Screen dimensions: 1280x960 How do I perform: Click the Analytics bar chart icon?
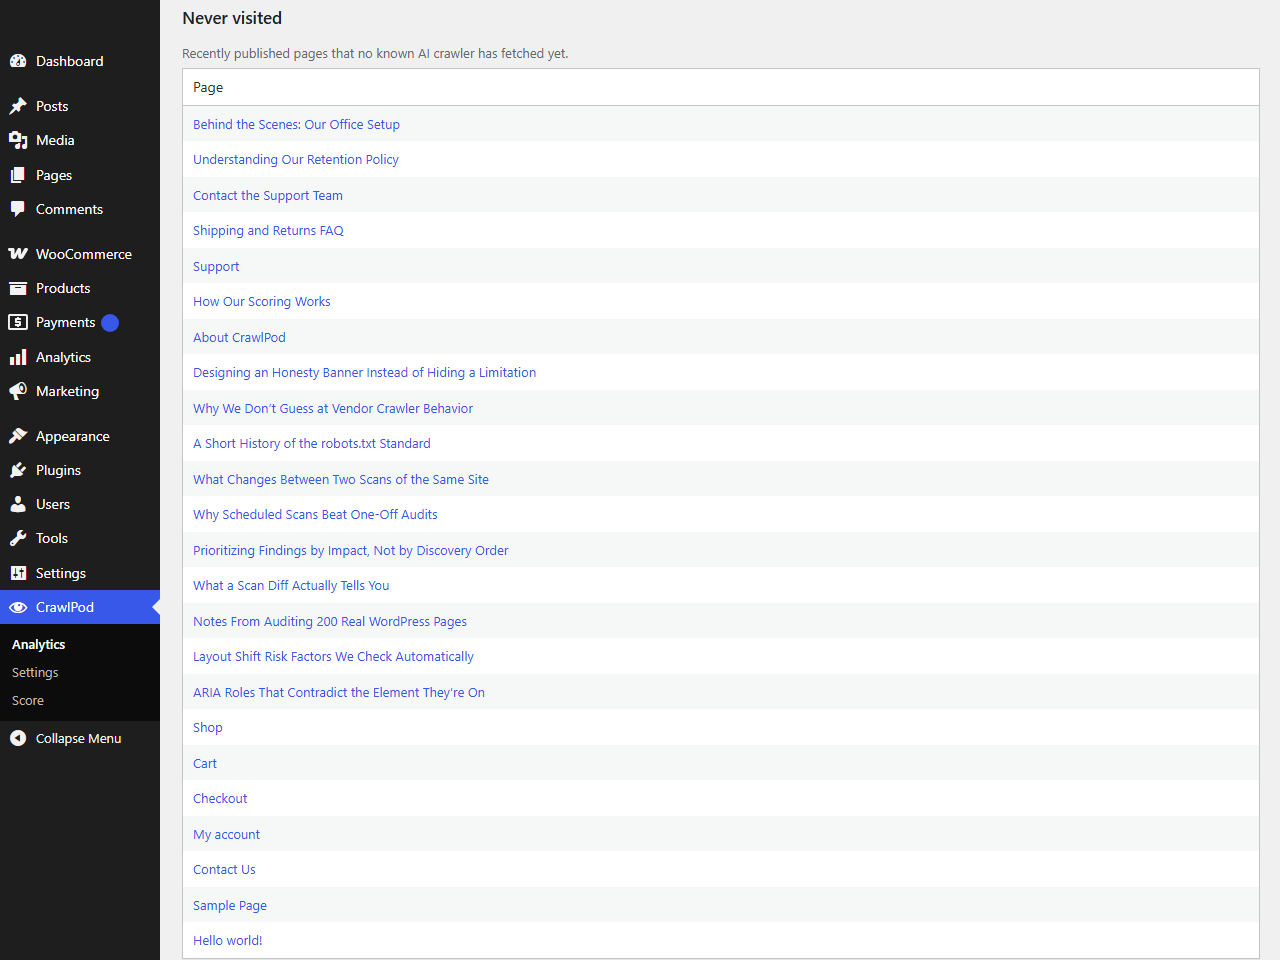[x=18, y=357]
